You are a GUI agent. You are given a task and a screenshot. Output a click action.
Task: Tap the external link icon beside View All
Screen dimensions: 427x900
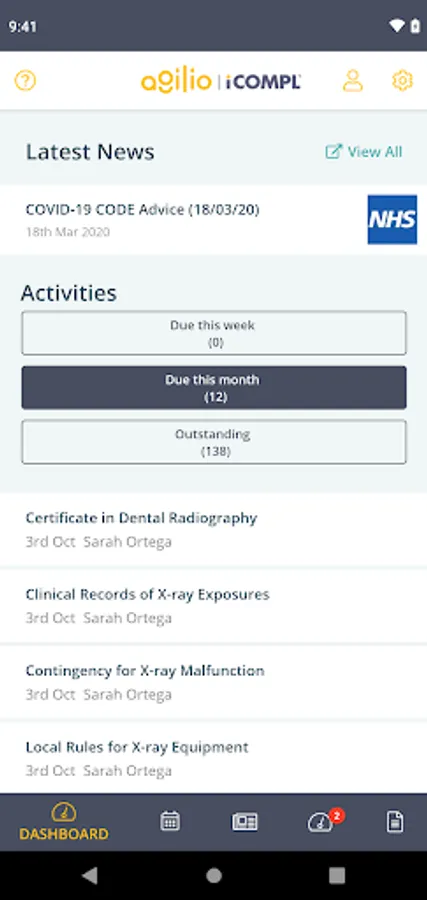click(333, 152)
